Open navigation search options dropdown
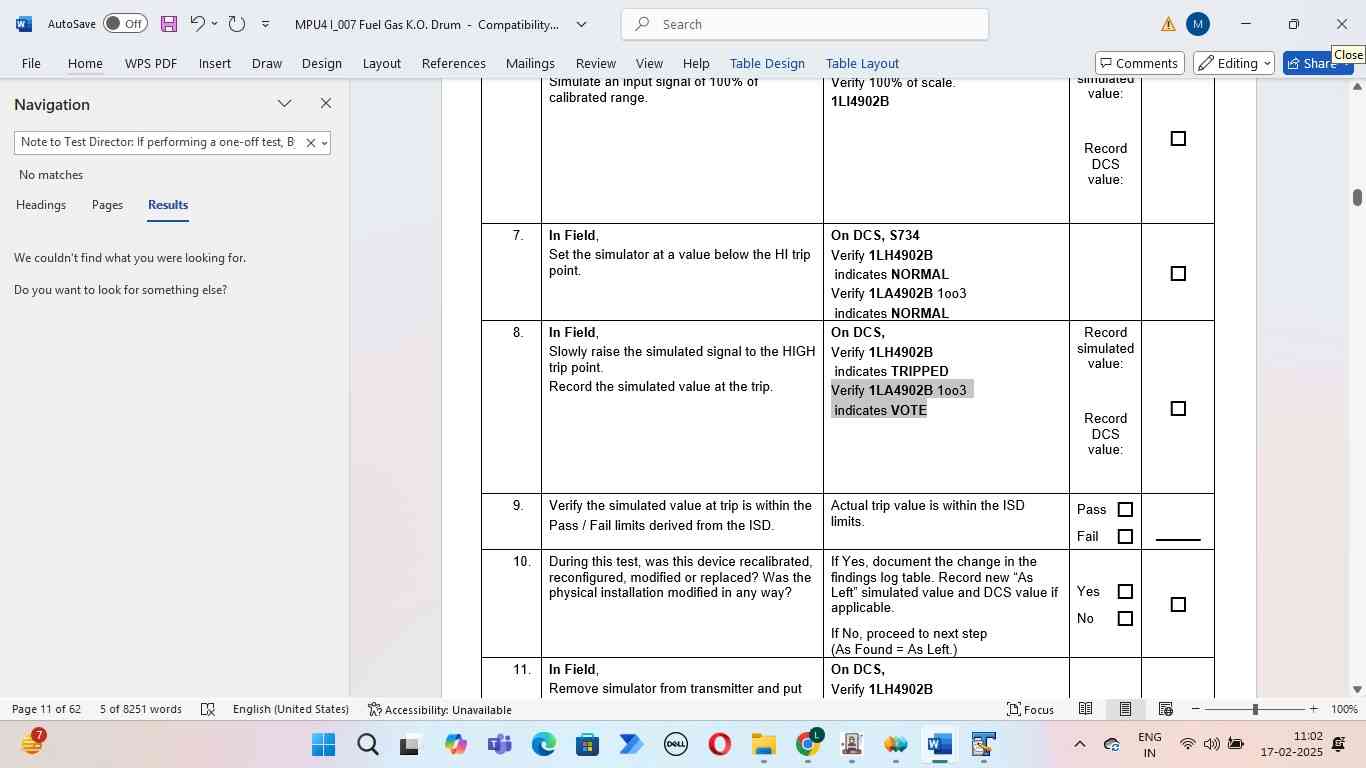The image size is (1366, 768). [x=324, y=143]
